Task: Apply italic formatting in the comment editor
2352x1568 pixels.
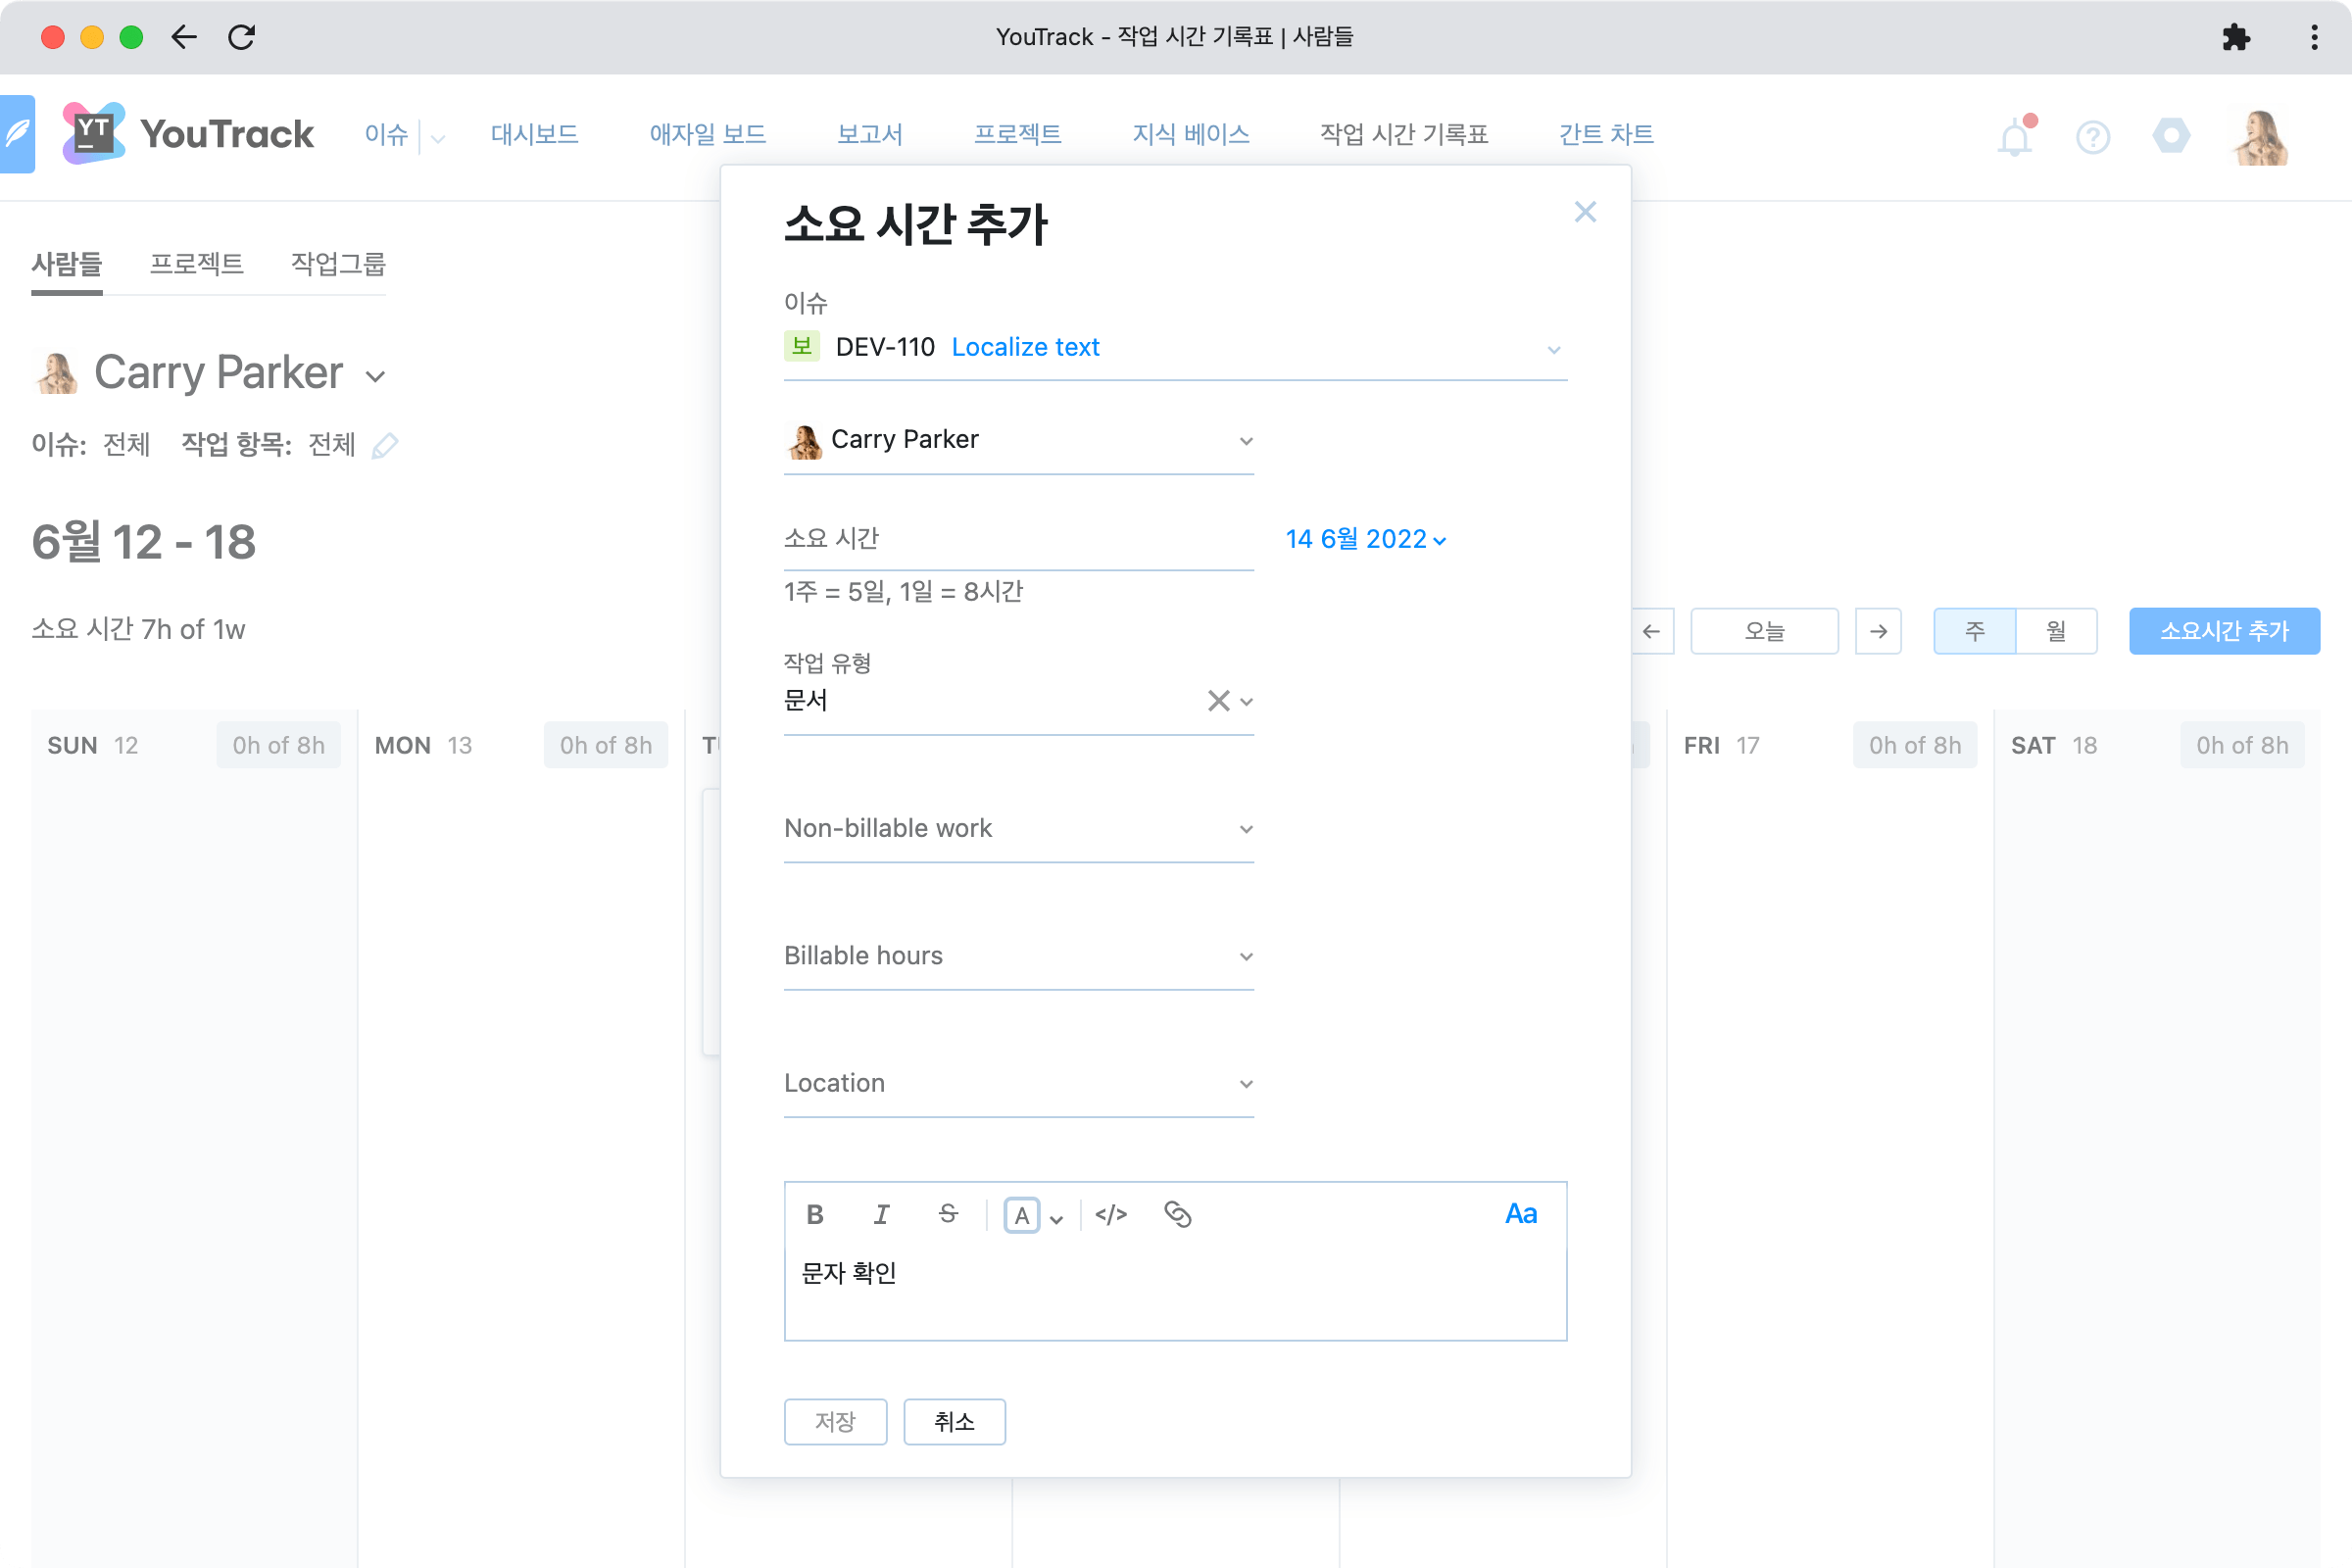Action: point(881,1214)
